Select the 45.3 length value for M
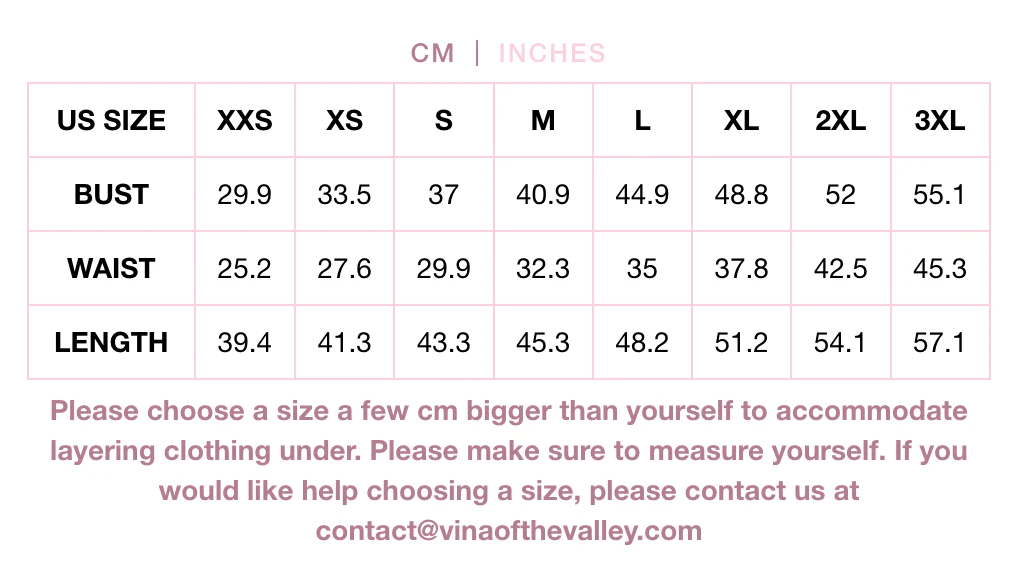Screen dimensions: 1026x570 pyautogui.click(x=543, y=342)
